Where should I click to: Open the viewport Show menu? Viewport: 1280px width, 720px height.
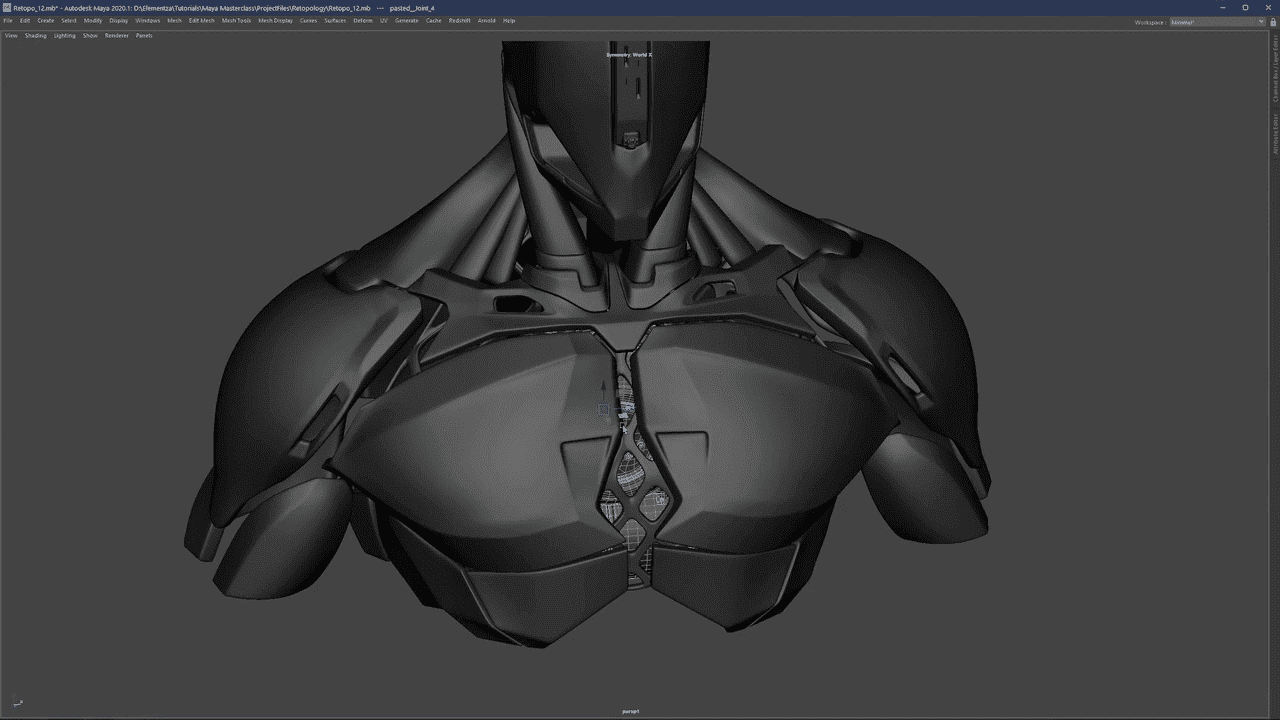click(x=90, y=35)
